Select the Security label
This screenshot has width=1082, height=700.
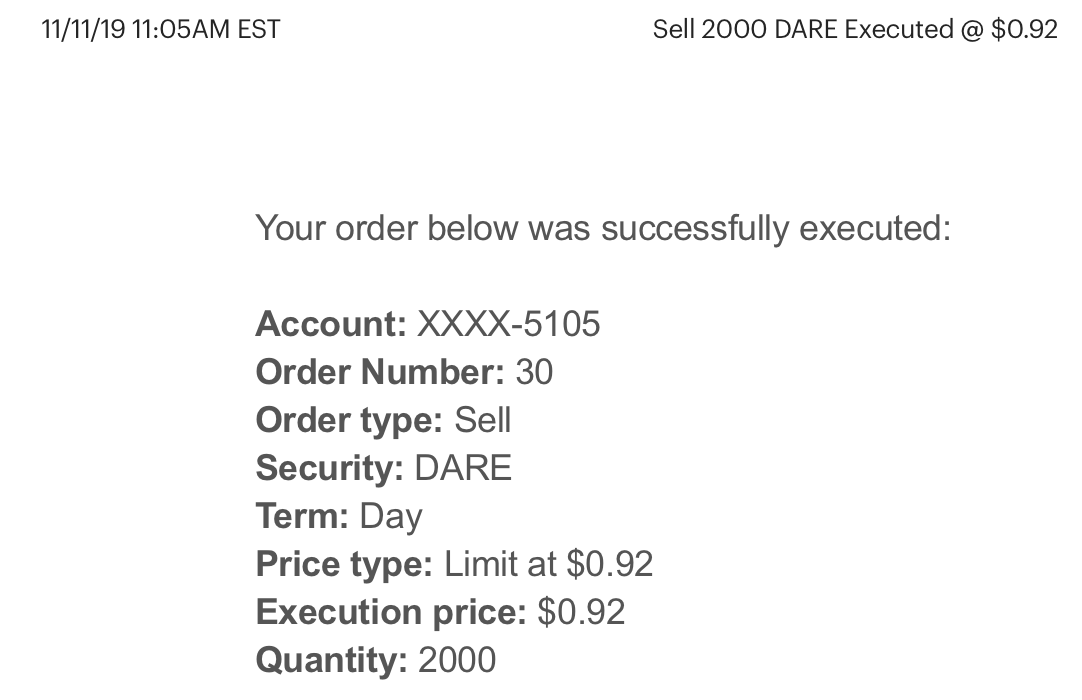pos(329,468)
